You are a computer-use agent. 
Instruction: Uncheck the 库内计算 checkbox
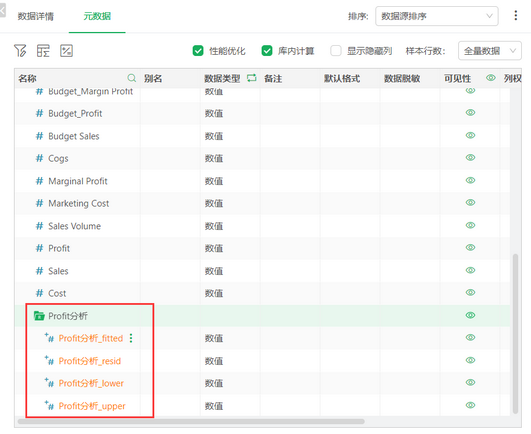(267, 51)
